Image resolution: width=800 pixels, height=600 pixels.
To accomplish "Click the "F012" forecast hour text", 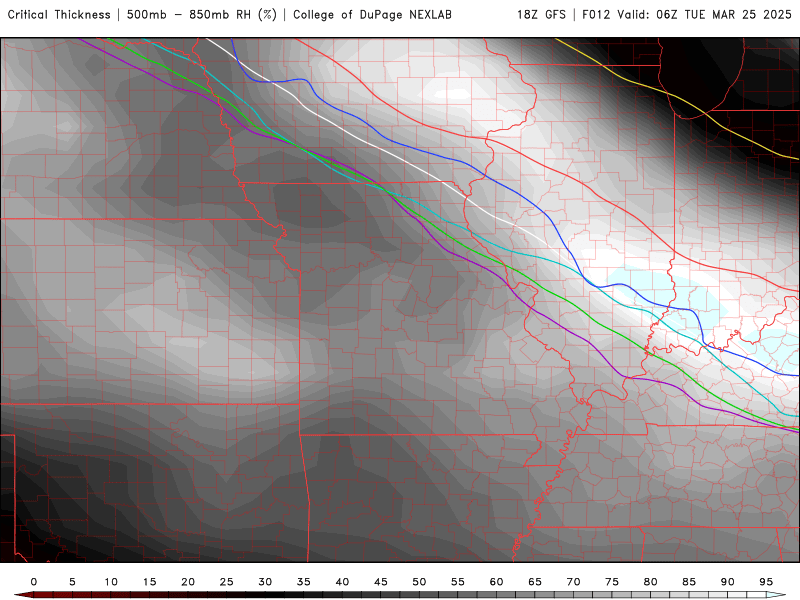I will (x=596, y=15).
